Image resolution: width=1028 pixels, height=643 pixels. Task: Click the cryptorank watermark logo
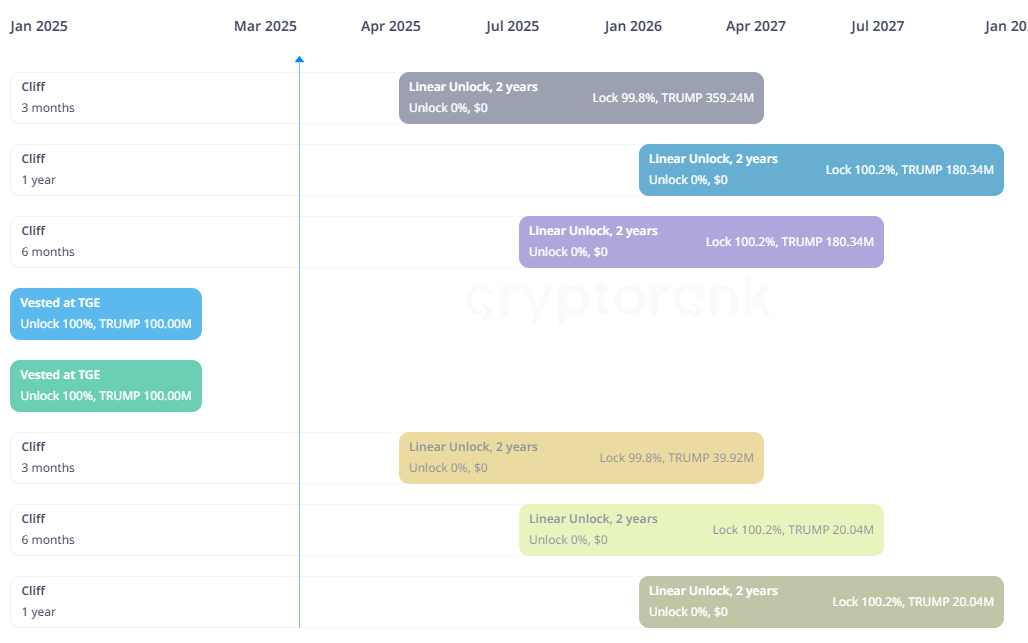(x=618, y=298)
